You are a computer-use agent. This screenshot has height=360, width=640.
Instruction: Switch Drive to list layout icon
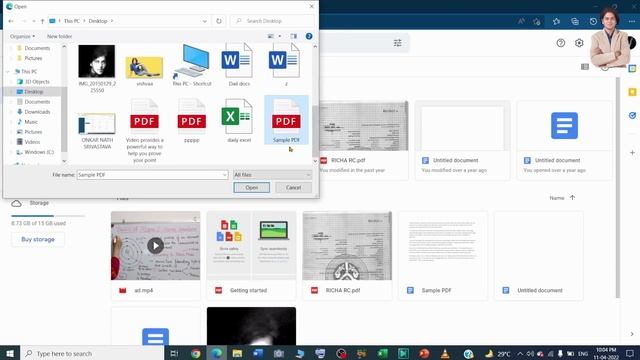[x=584, y=67]
